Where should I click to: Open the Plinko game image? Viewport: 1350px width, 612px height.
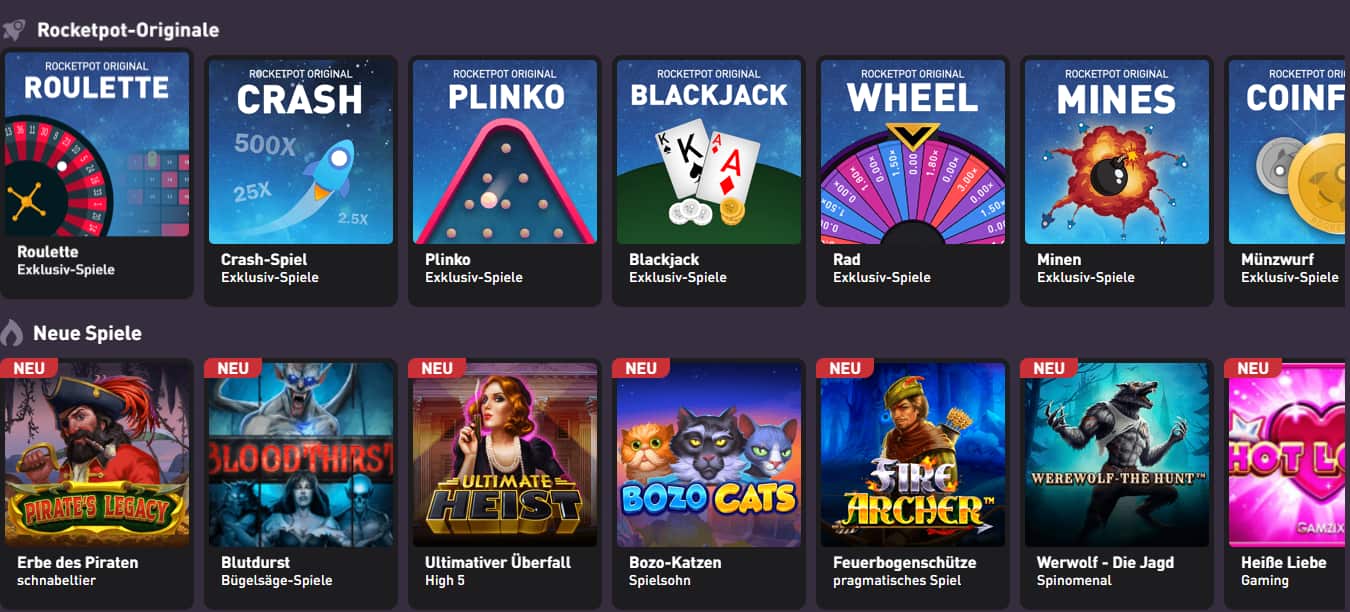tap(505, 152)
